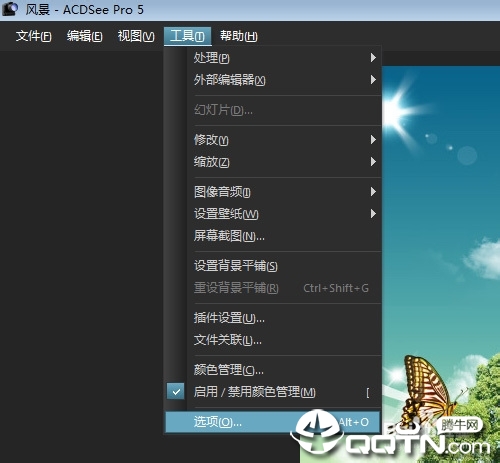Open the 视图(V) menu
500x463 pixels.
point(136,36)
